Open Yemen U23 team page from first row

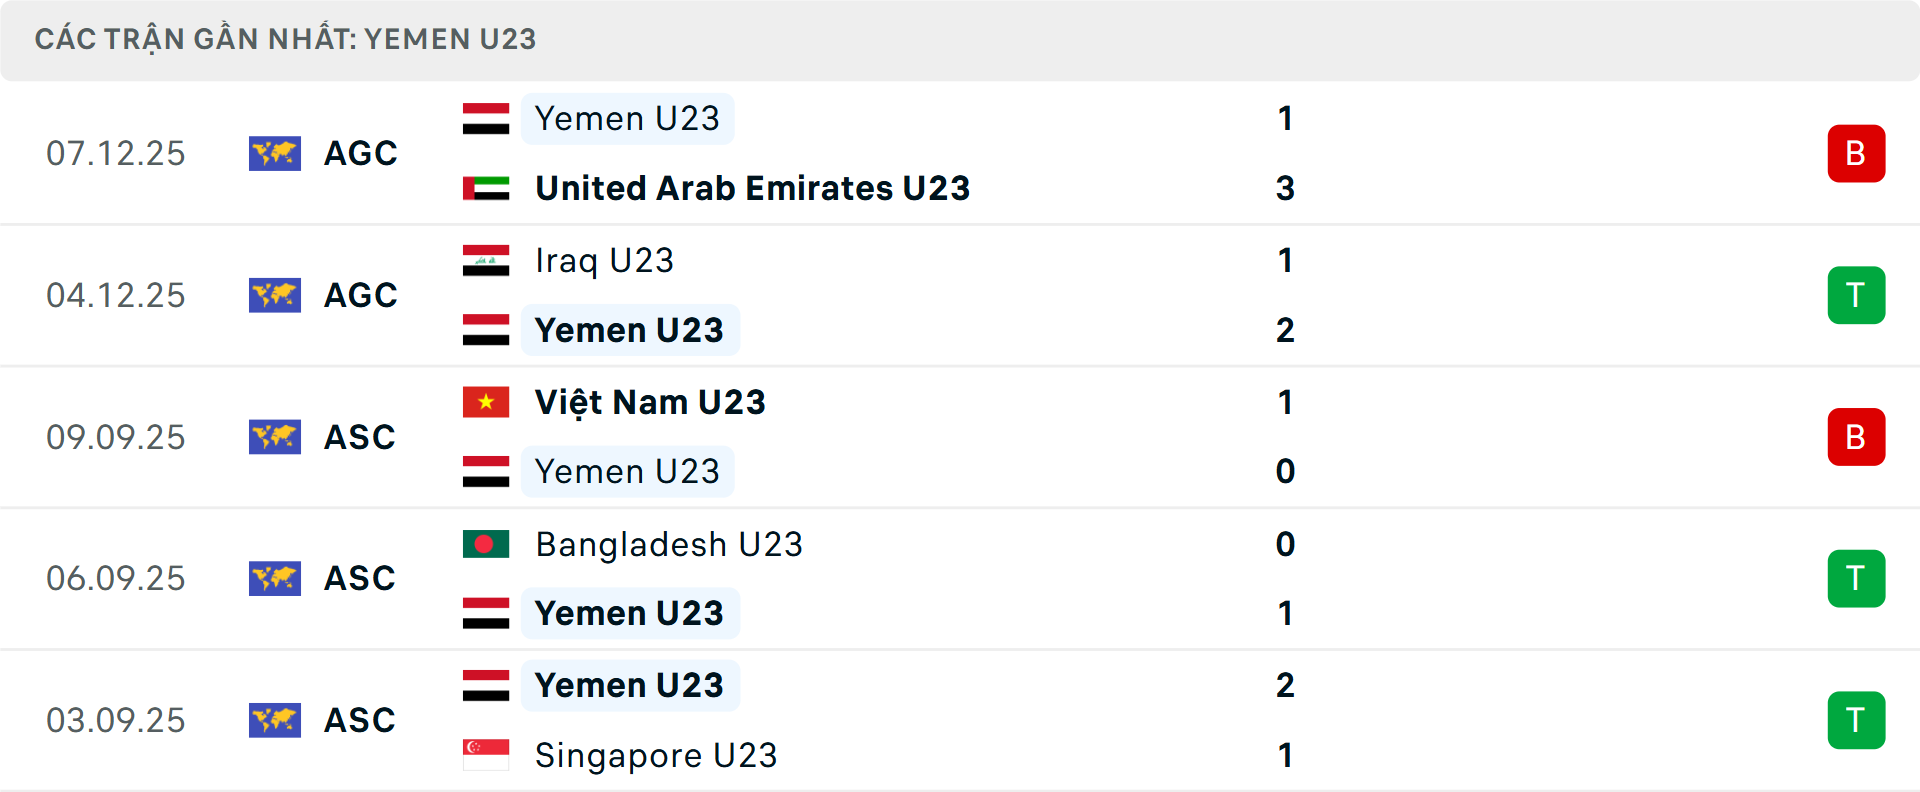[627, 118]
